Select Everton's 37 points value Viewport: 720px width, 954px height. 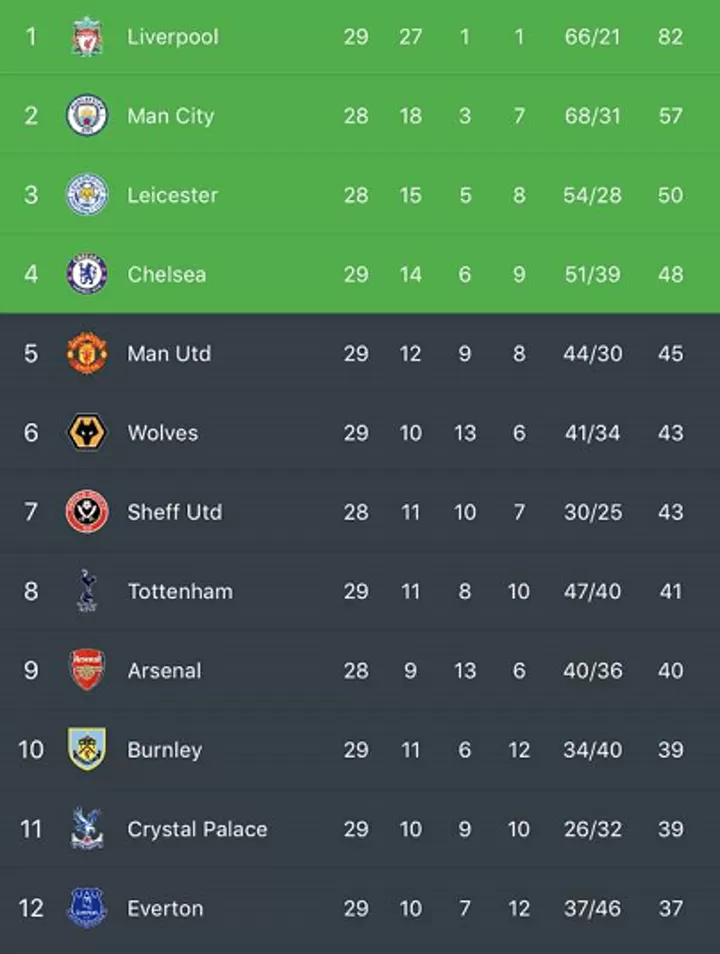(x=670, y=908)
